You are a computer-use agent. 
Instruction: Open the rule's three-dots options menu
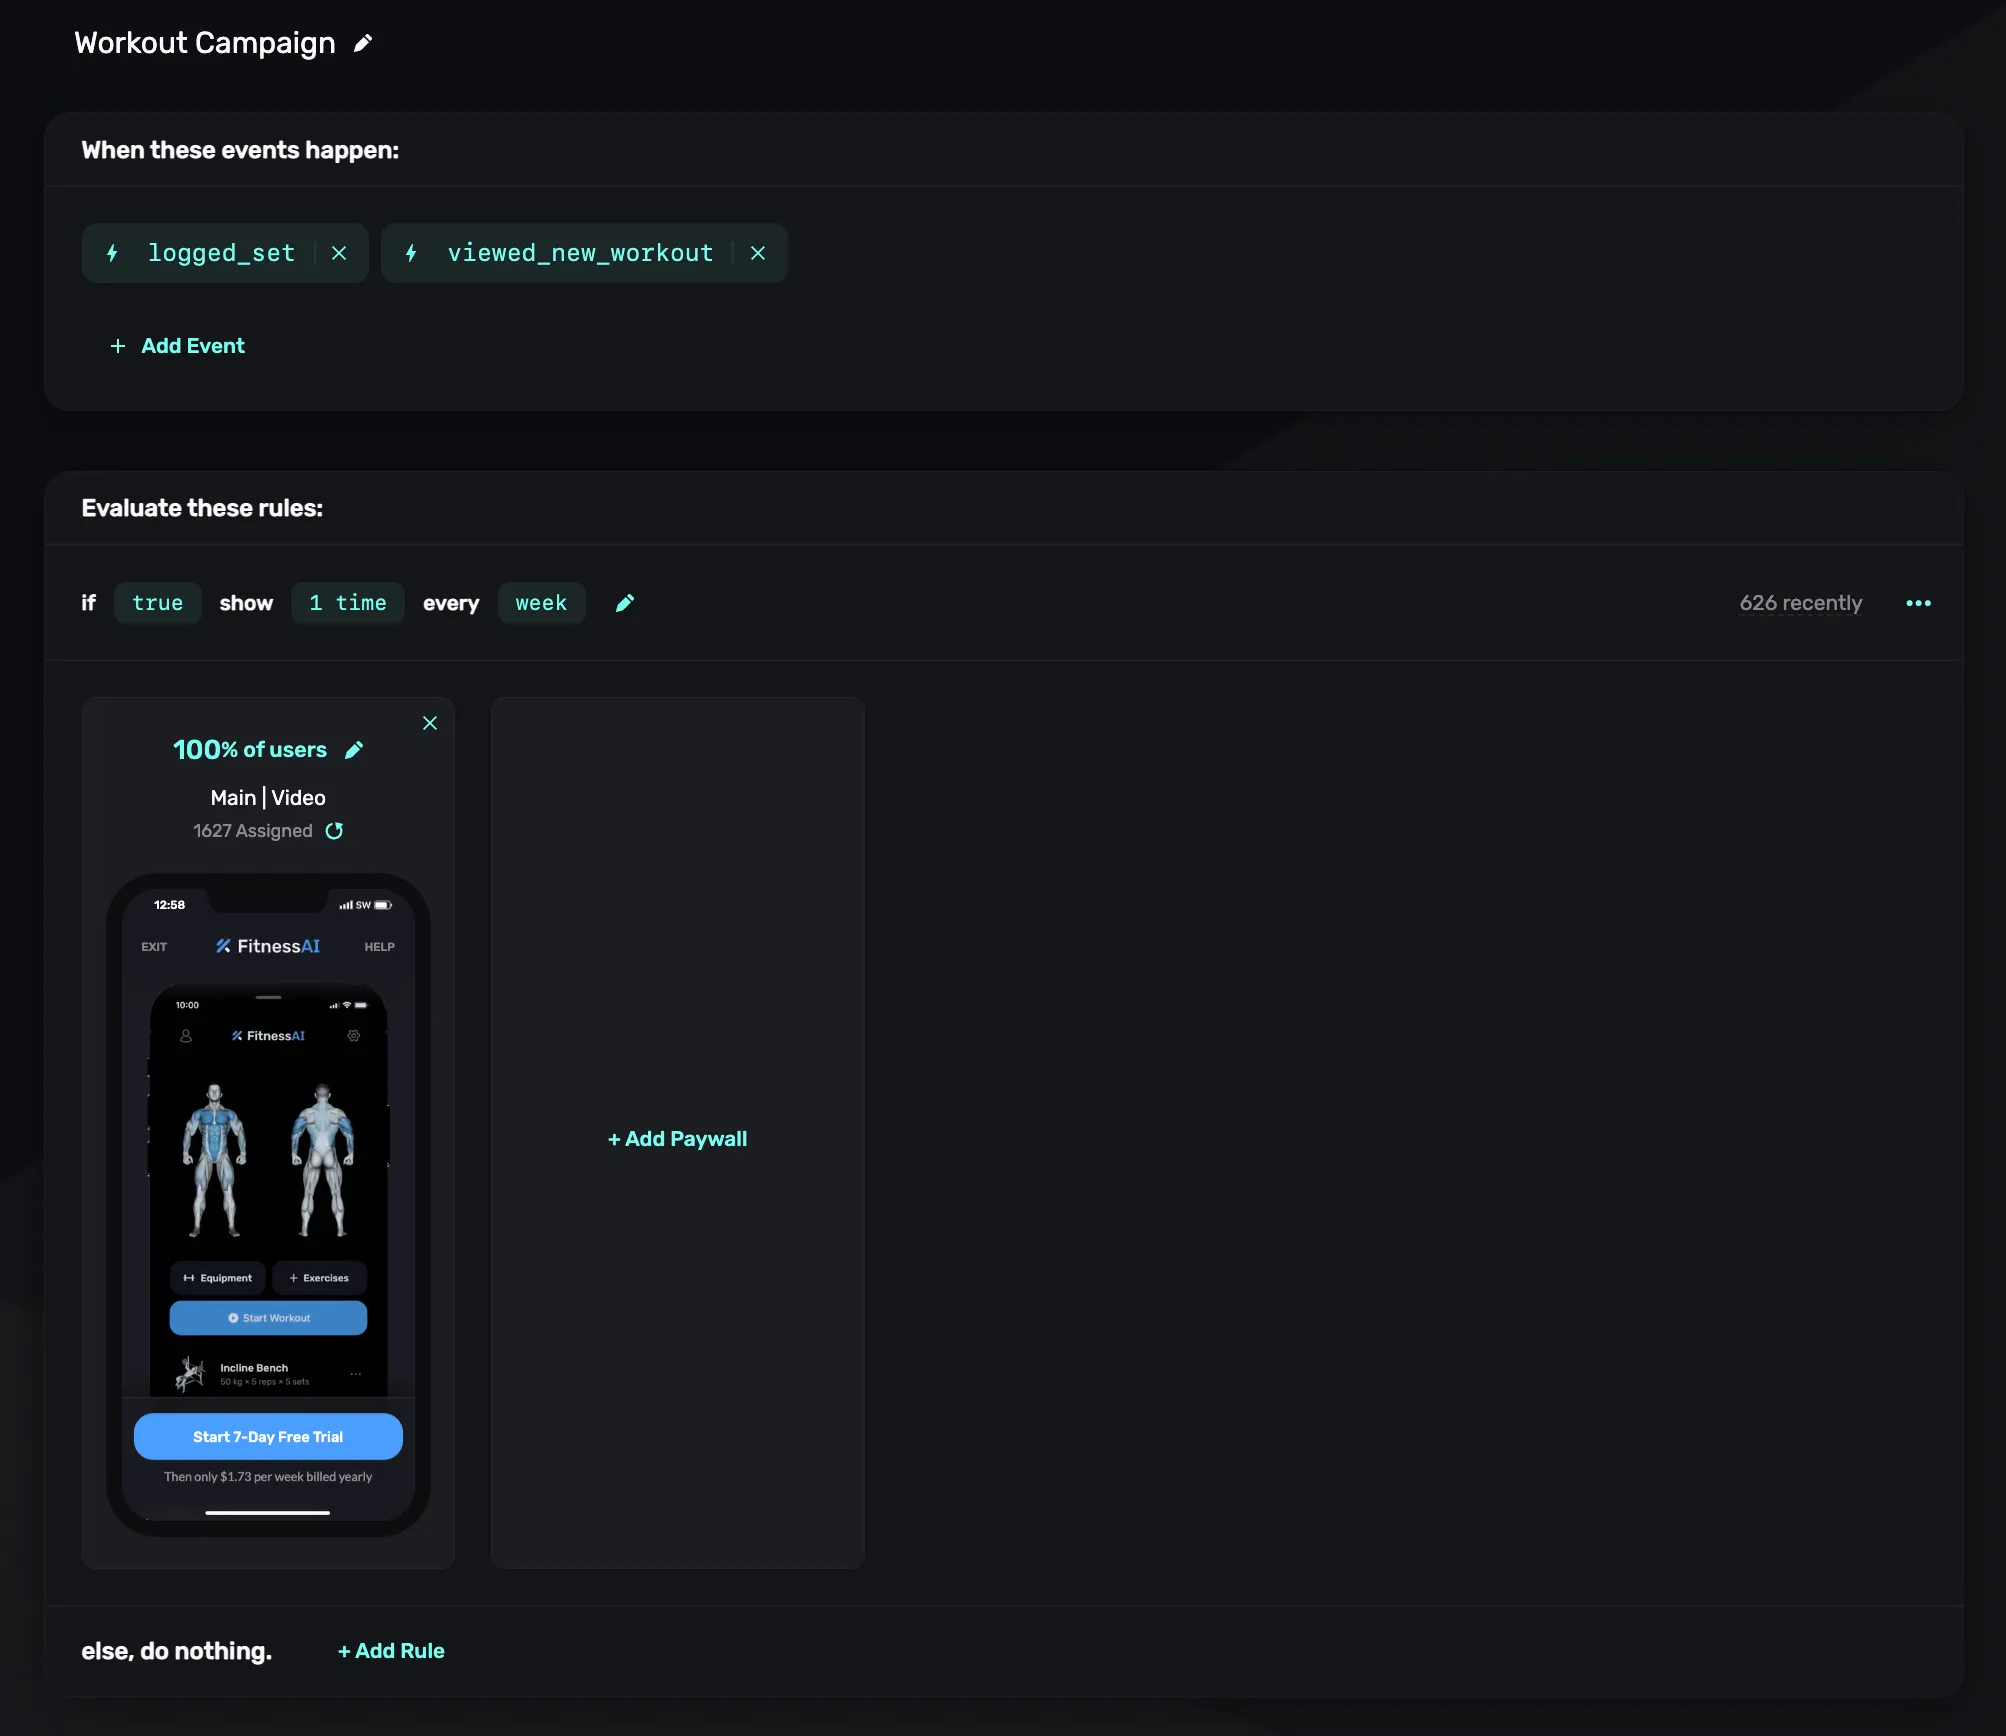(x=1918, y=603)
